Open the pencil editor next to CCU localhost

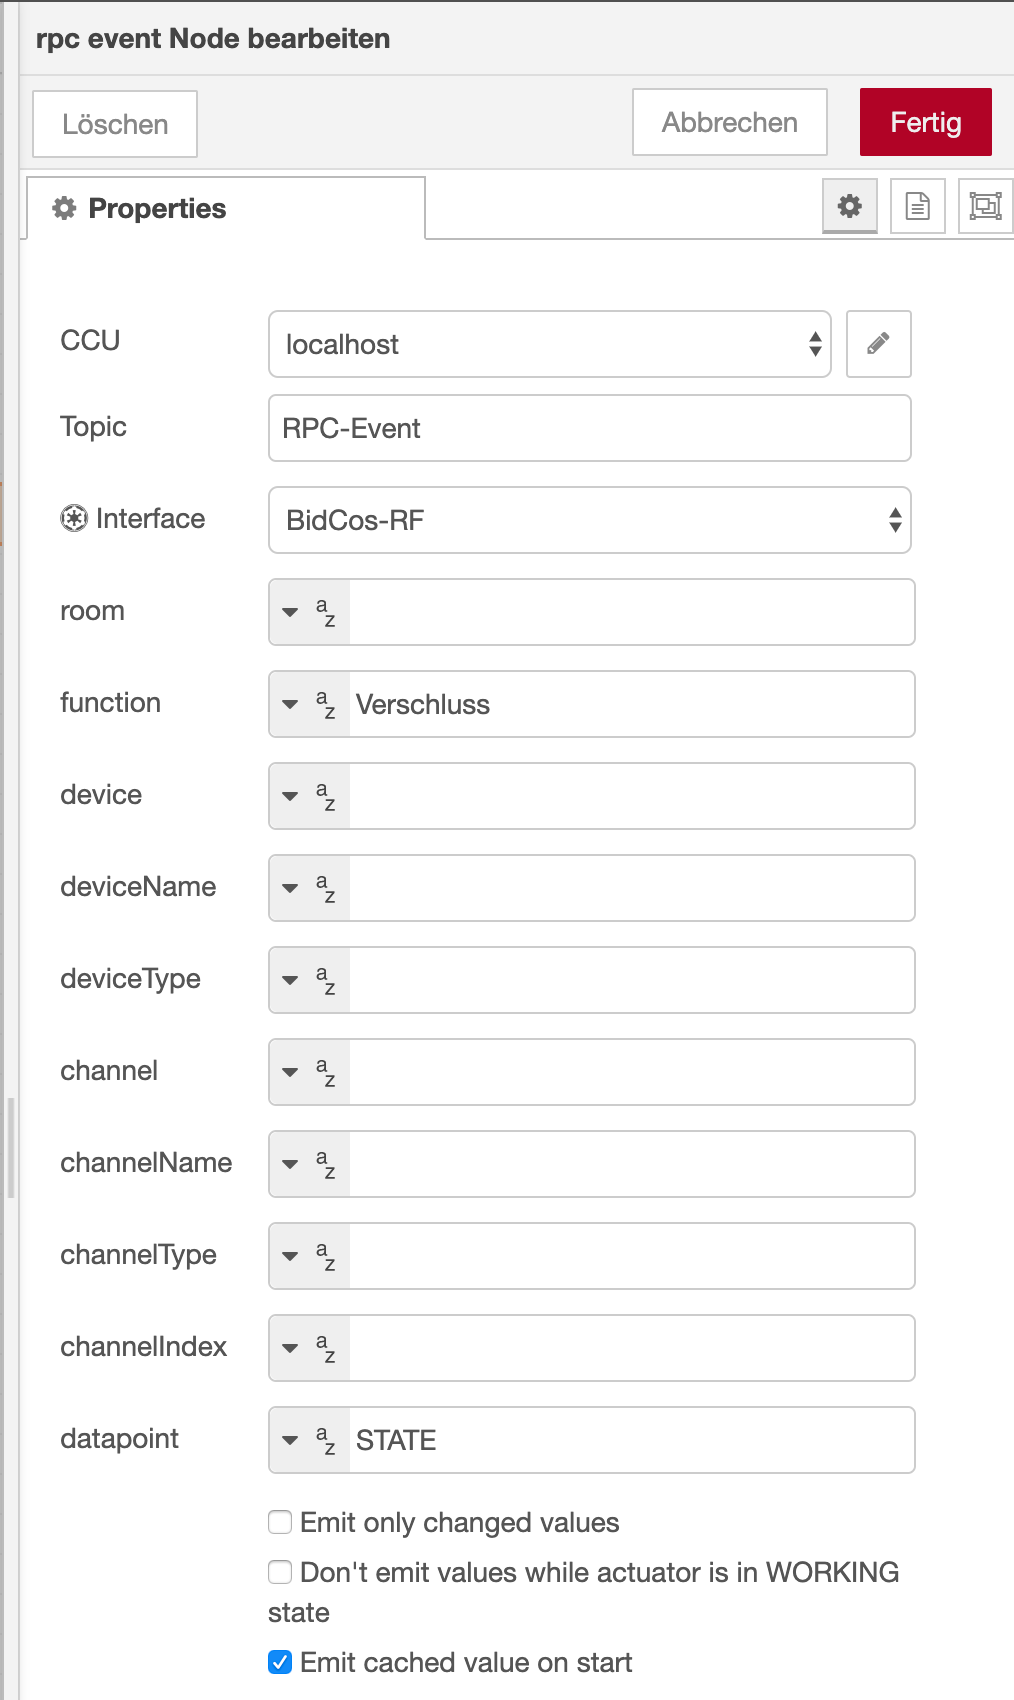point(878,344)
